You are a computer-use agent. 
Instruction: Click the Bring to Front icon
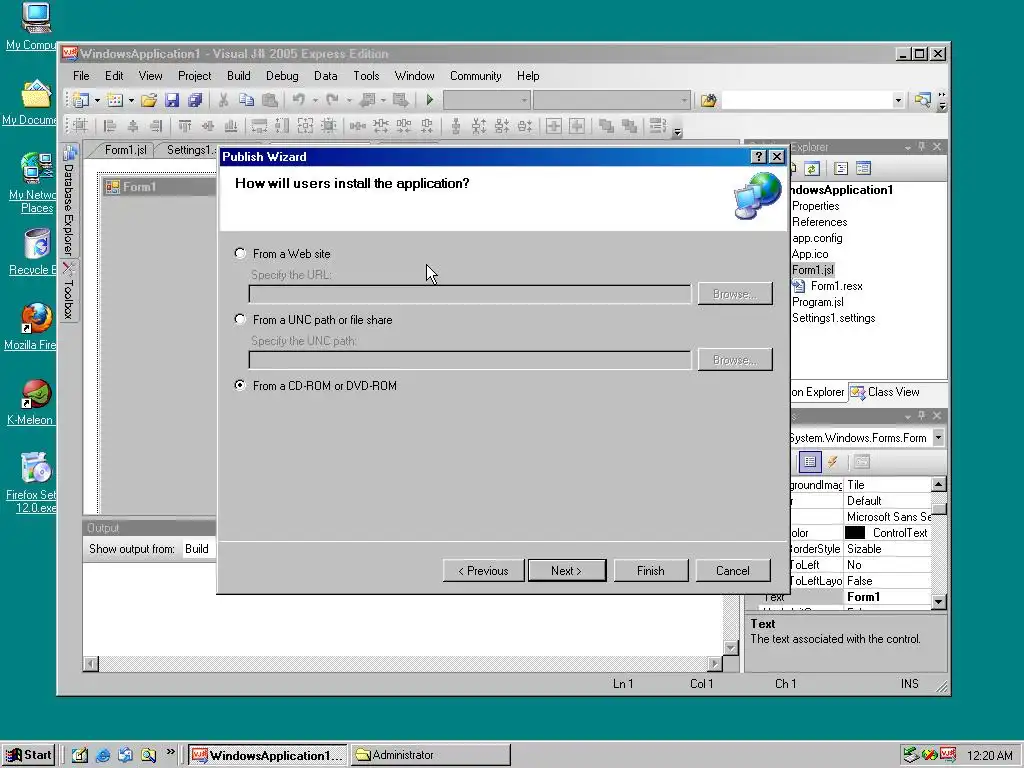click(606, 125)
